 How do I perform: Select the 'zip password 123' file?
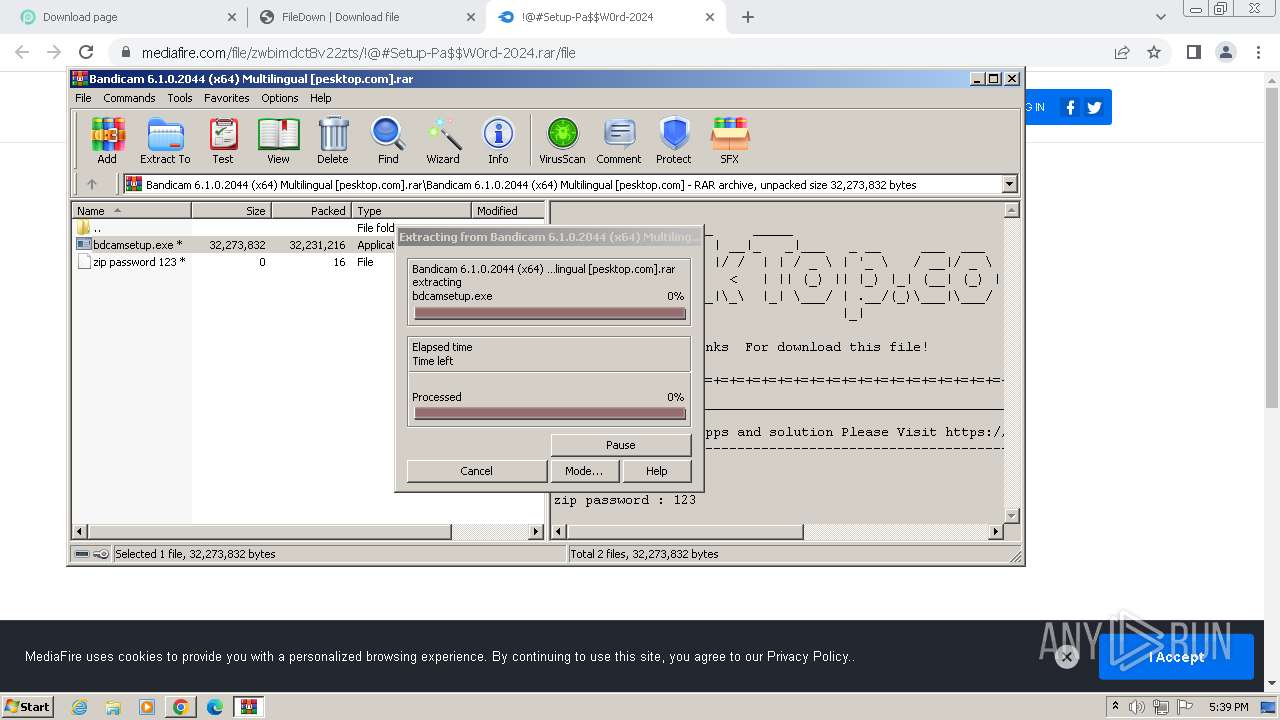pos(134,262)
